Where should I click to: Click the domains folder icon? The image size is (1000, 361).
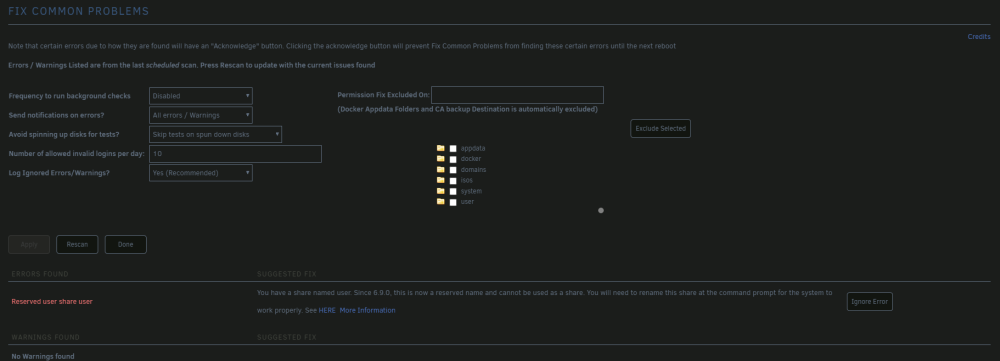tap(441, 169)
